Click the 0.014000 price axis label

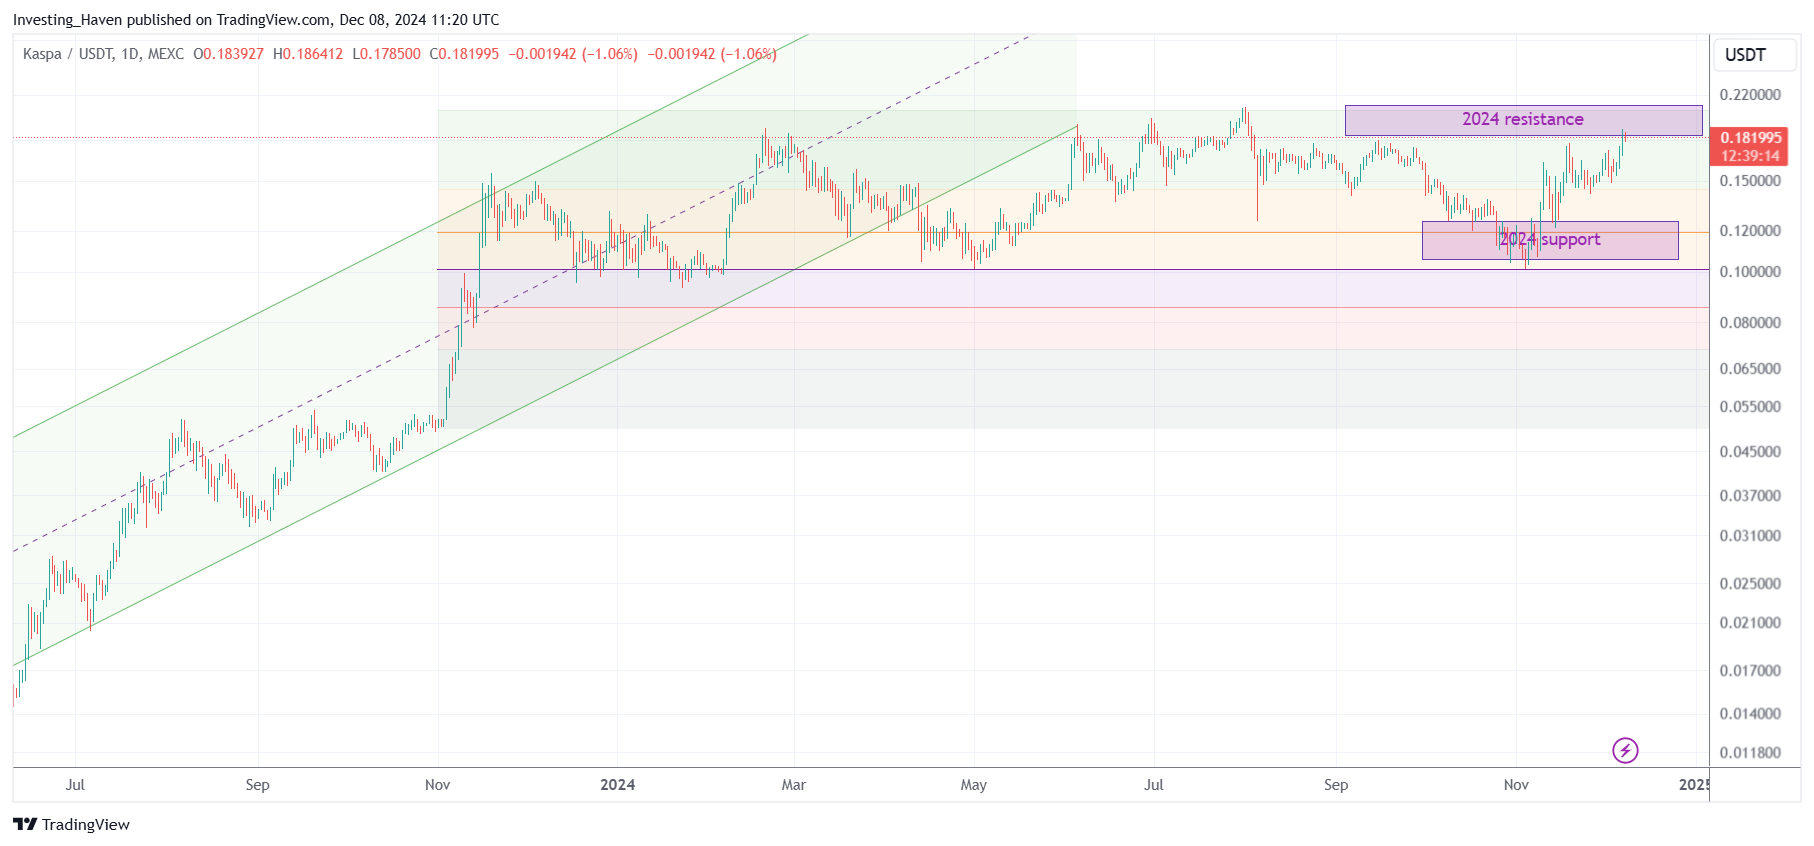1750,714
